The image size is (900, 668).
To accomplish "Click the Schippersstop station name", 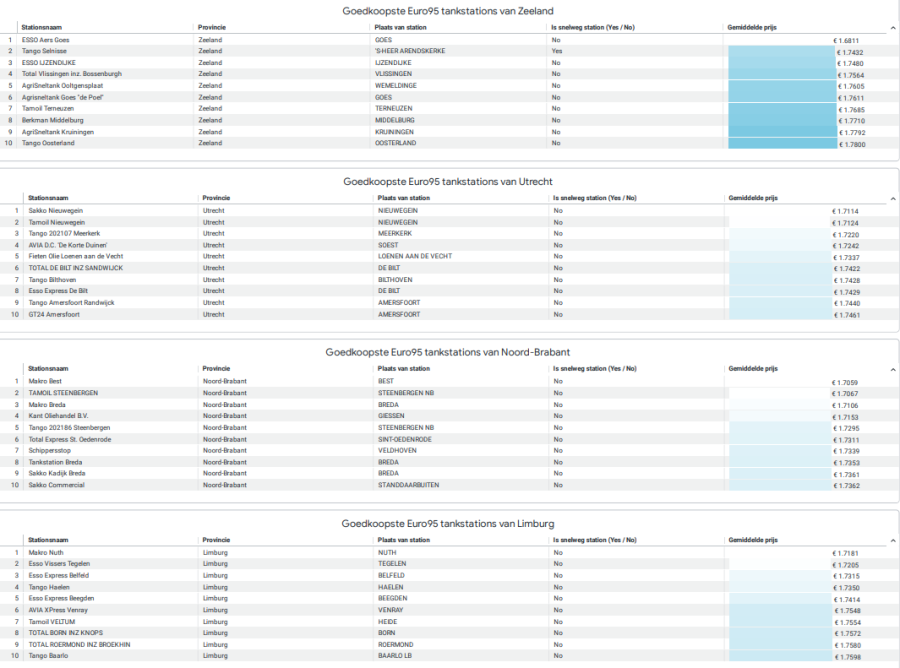I will coord(50,450).
